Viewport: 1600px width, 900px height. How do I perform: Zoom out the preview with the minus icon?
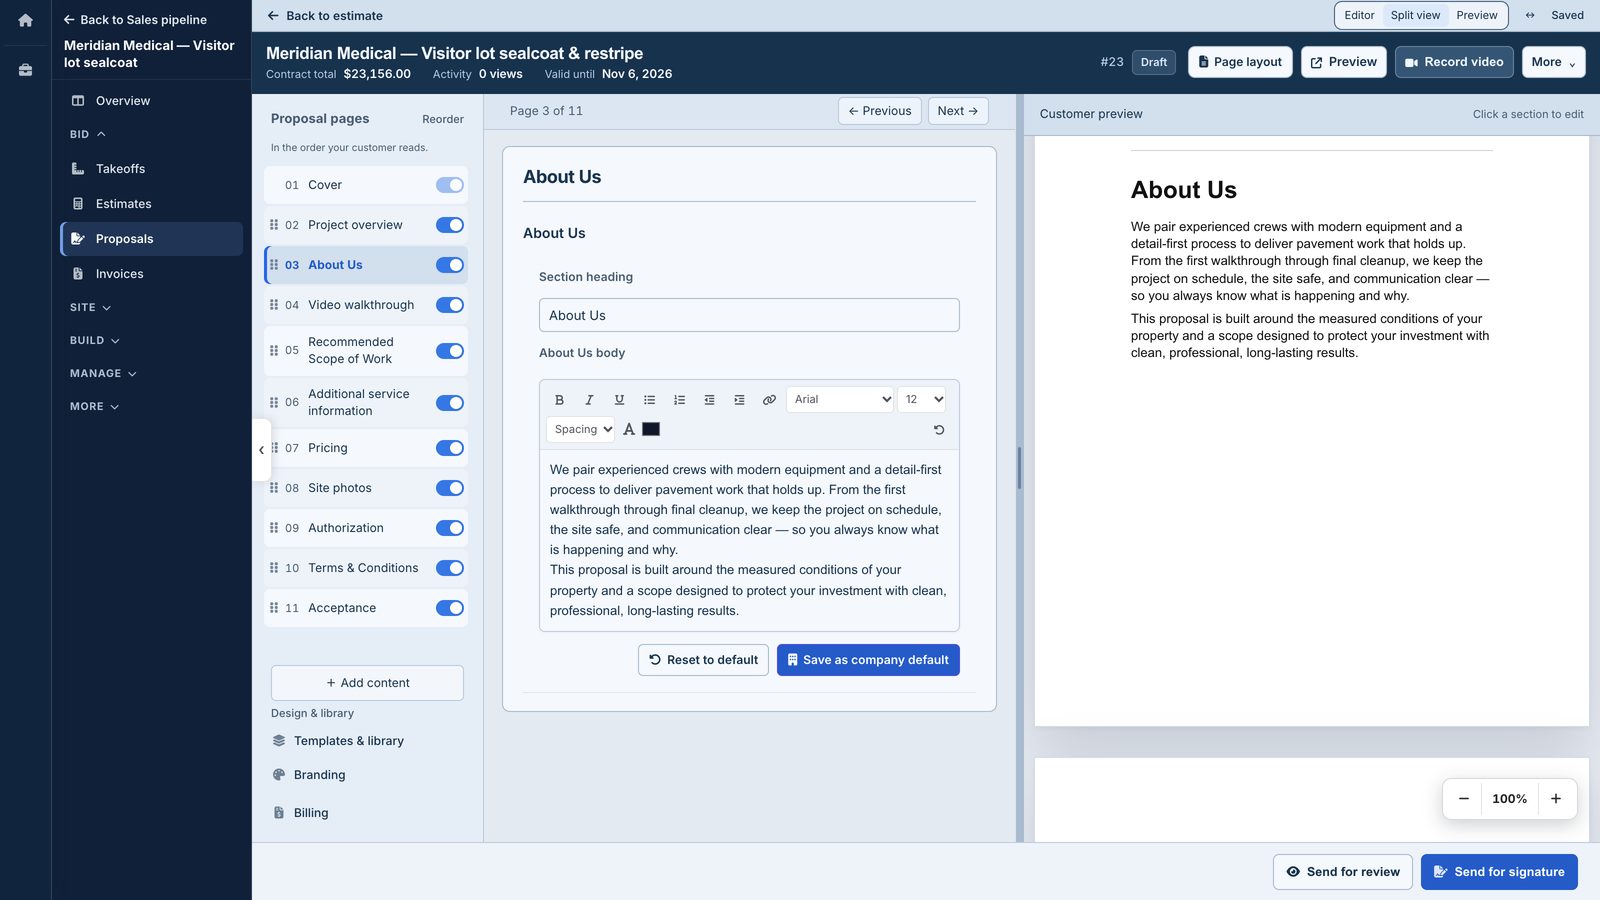tap(1464, 798)
